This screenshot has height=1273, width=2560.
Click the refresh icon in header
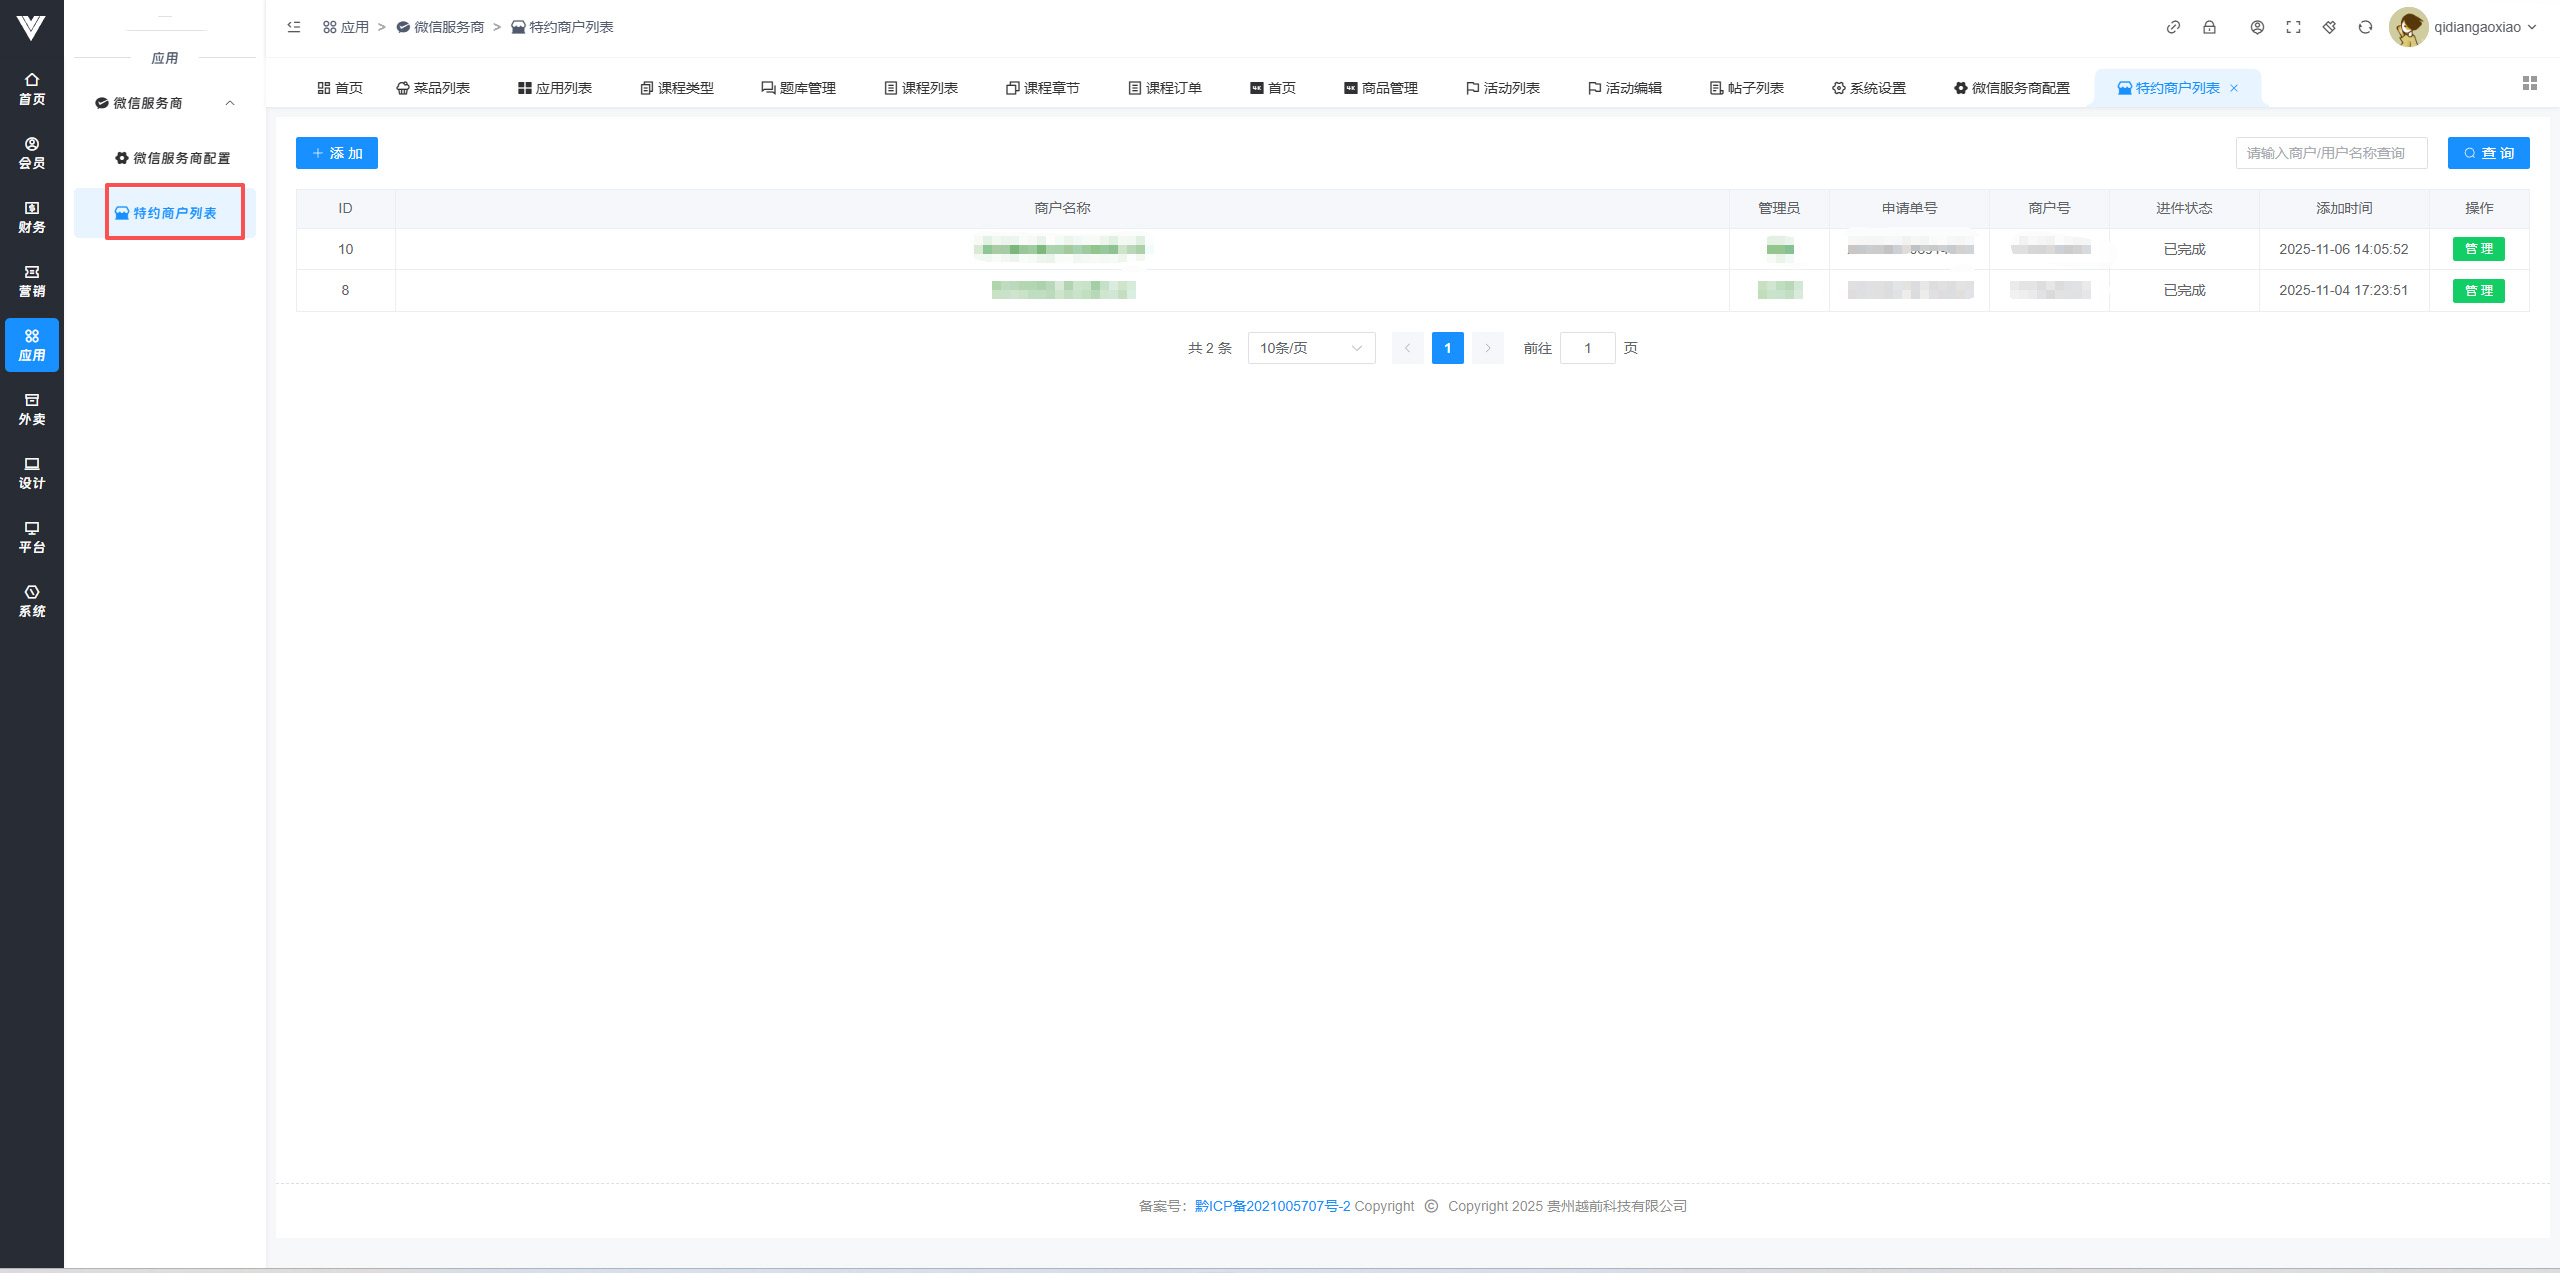(2365, 27)
